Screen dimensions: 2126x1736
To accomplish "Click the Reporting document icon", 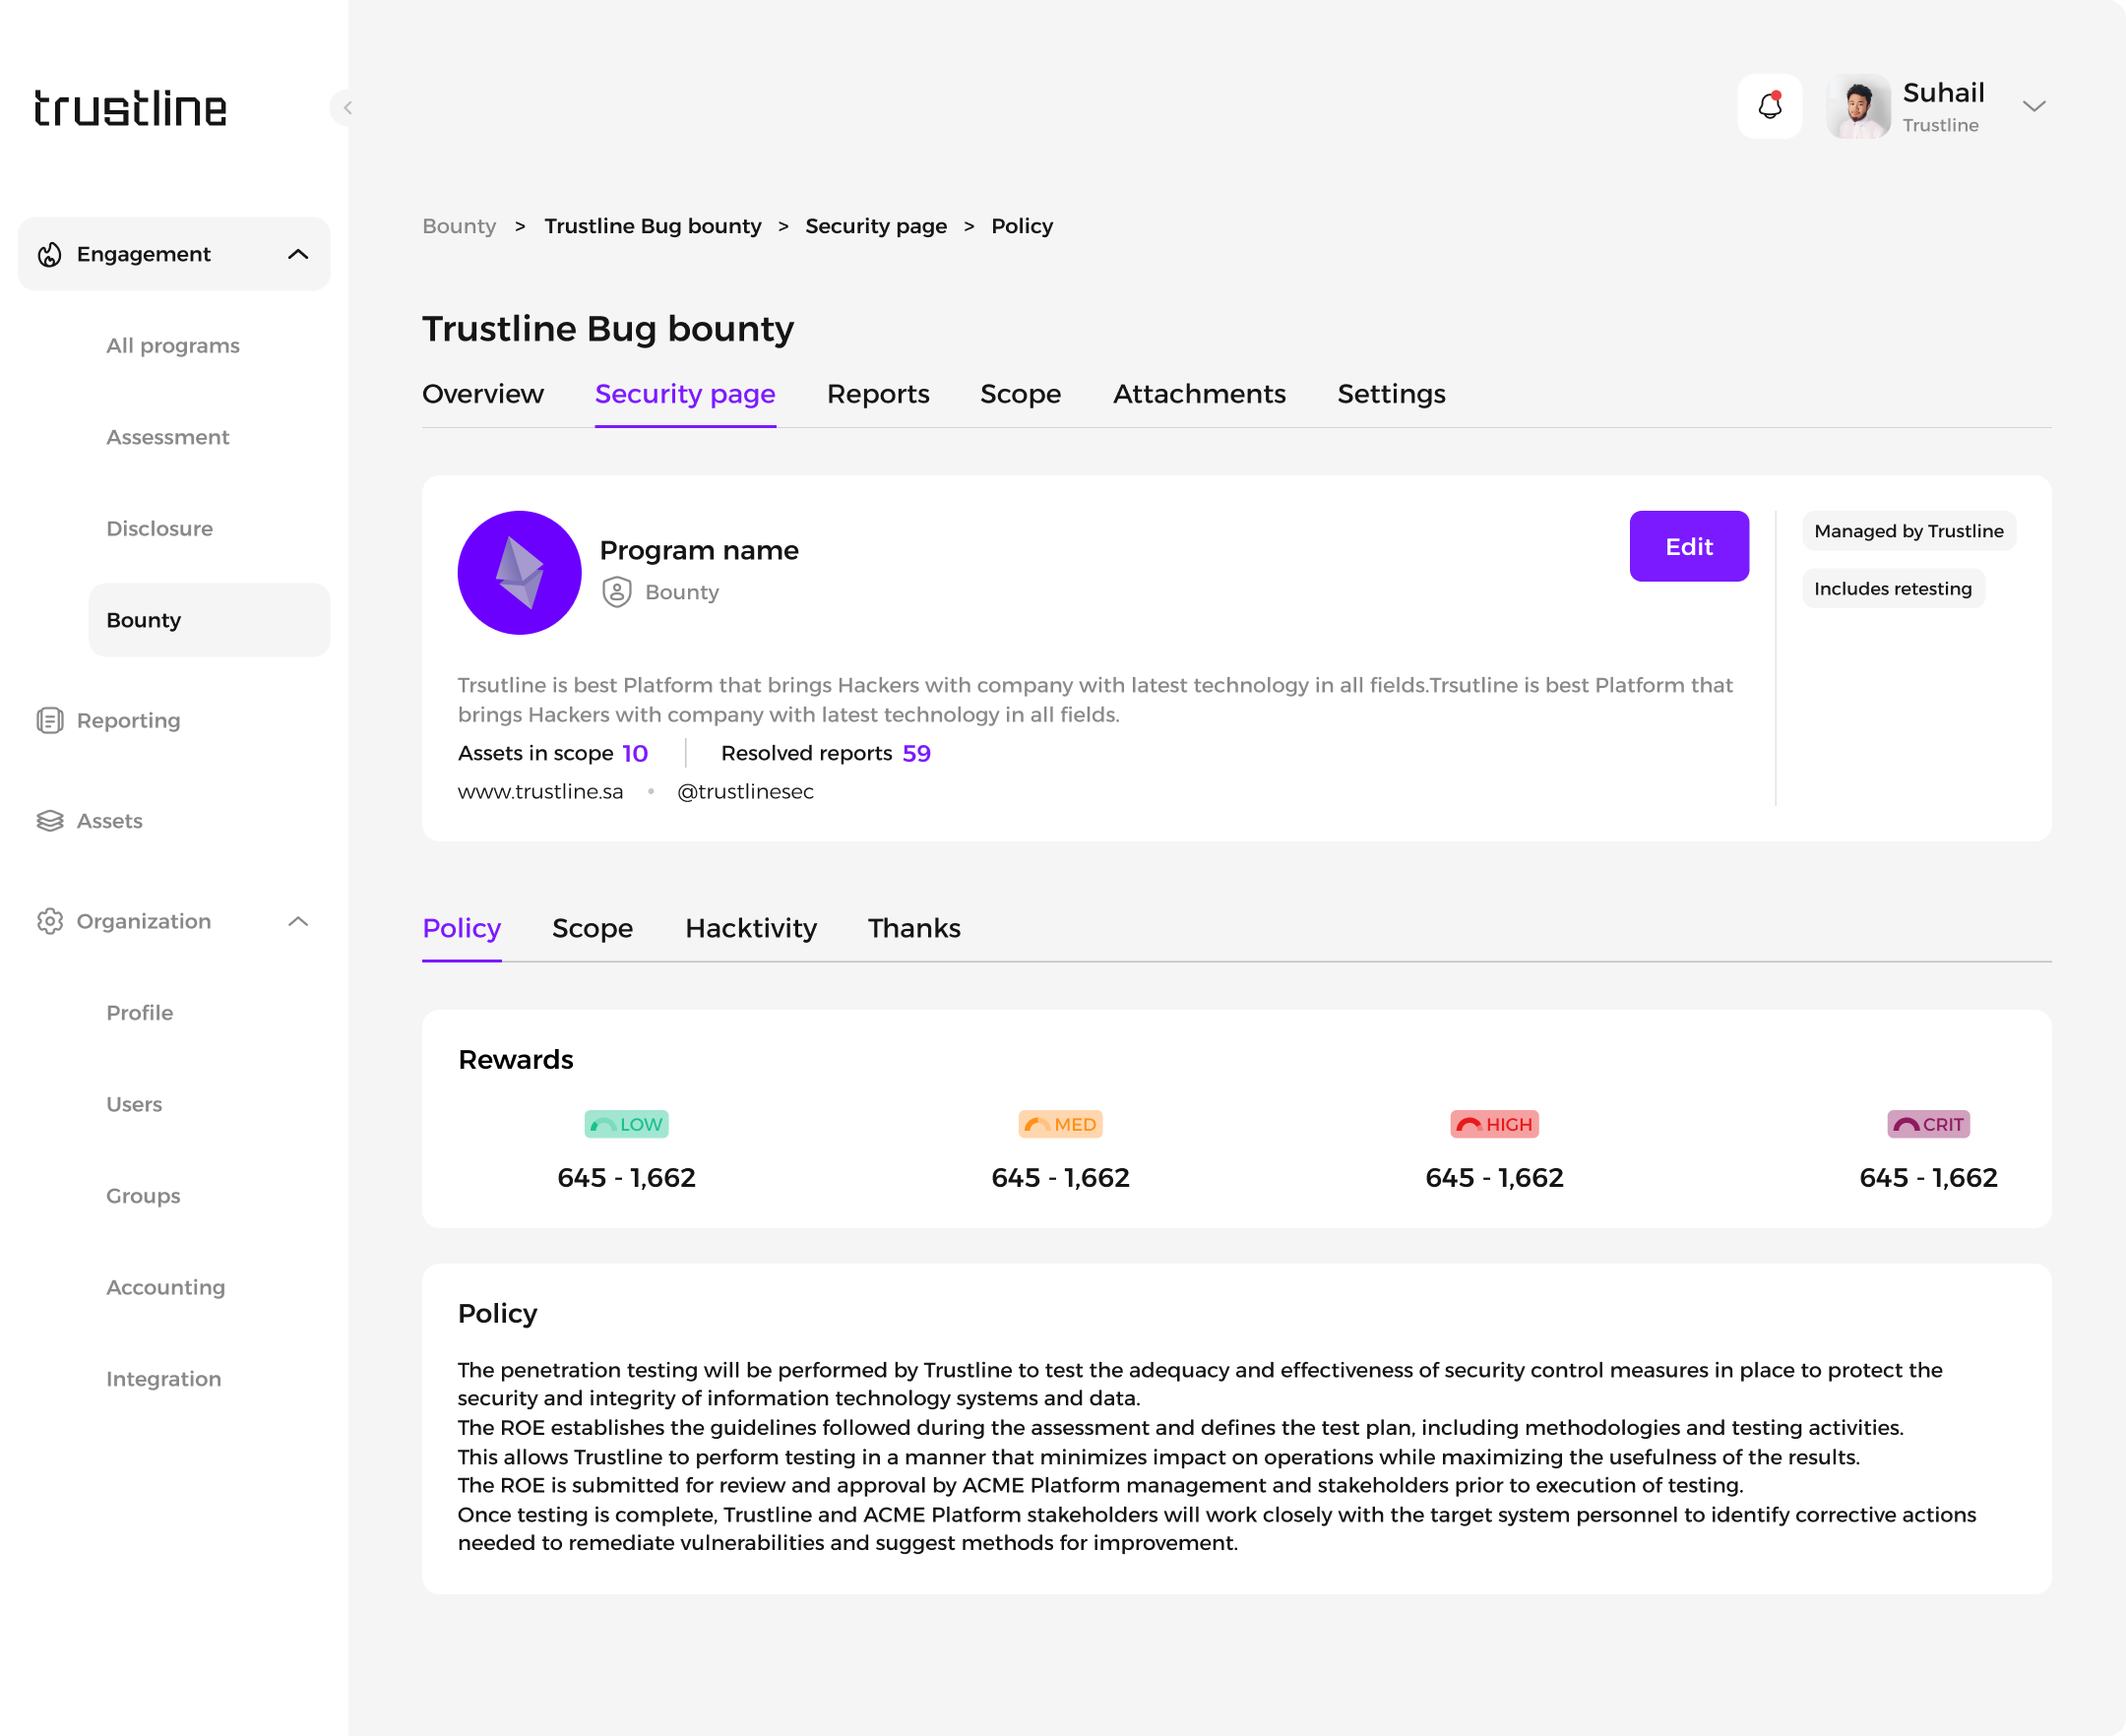I will click(50, 721).
